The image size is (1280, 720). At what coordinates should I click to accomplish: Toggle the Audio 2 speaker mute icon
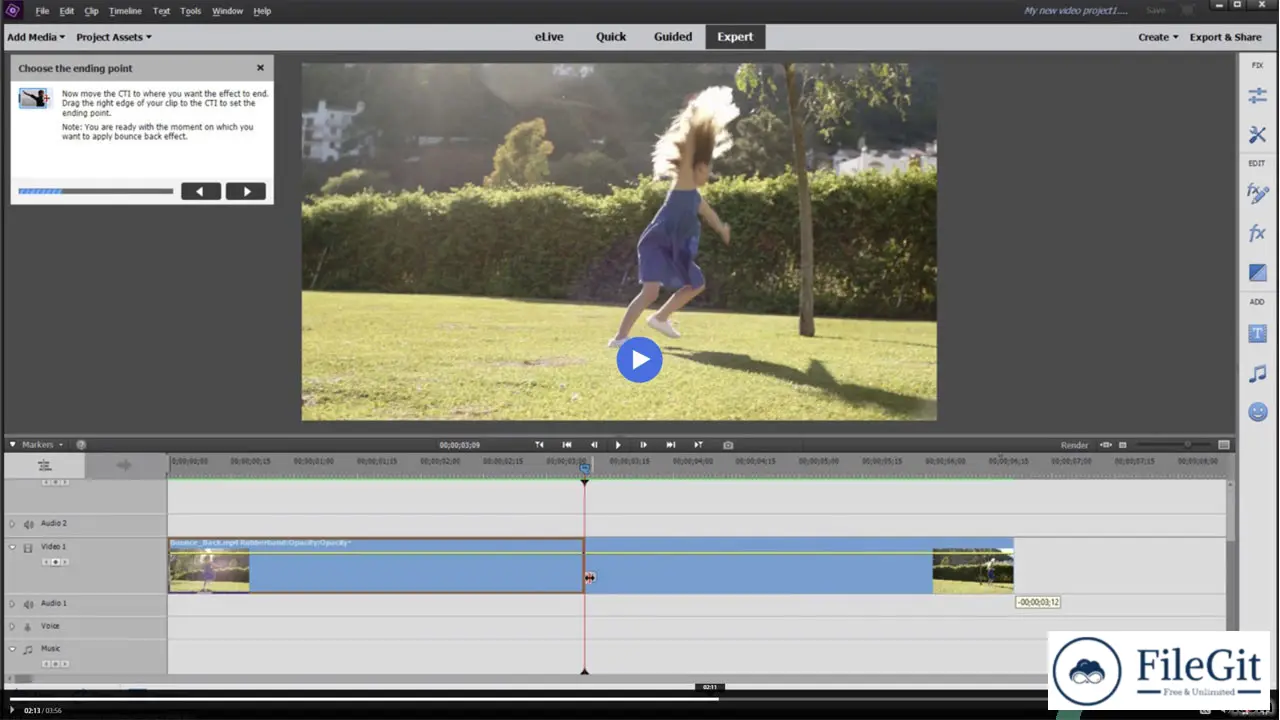click(28, 524)
